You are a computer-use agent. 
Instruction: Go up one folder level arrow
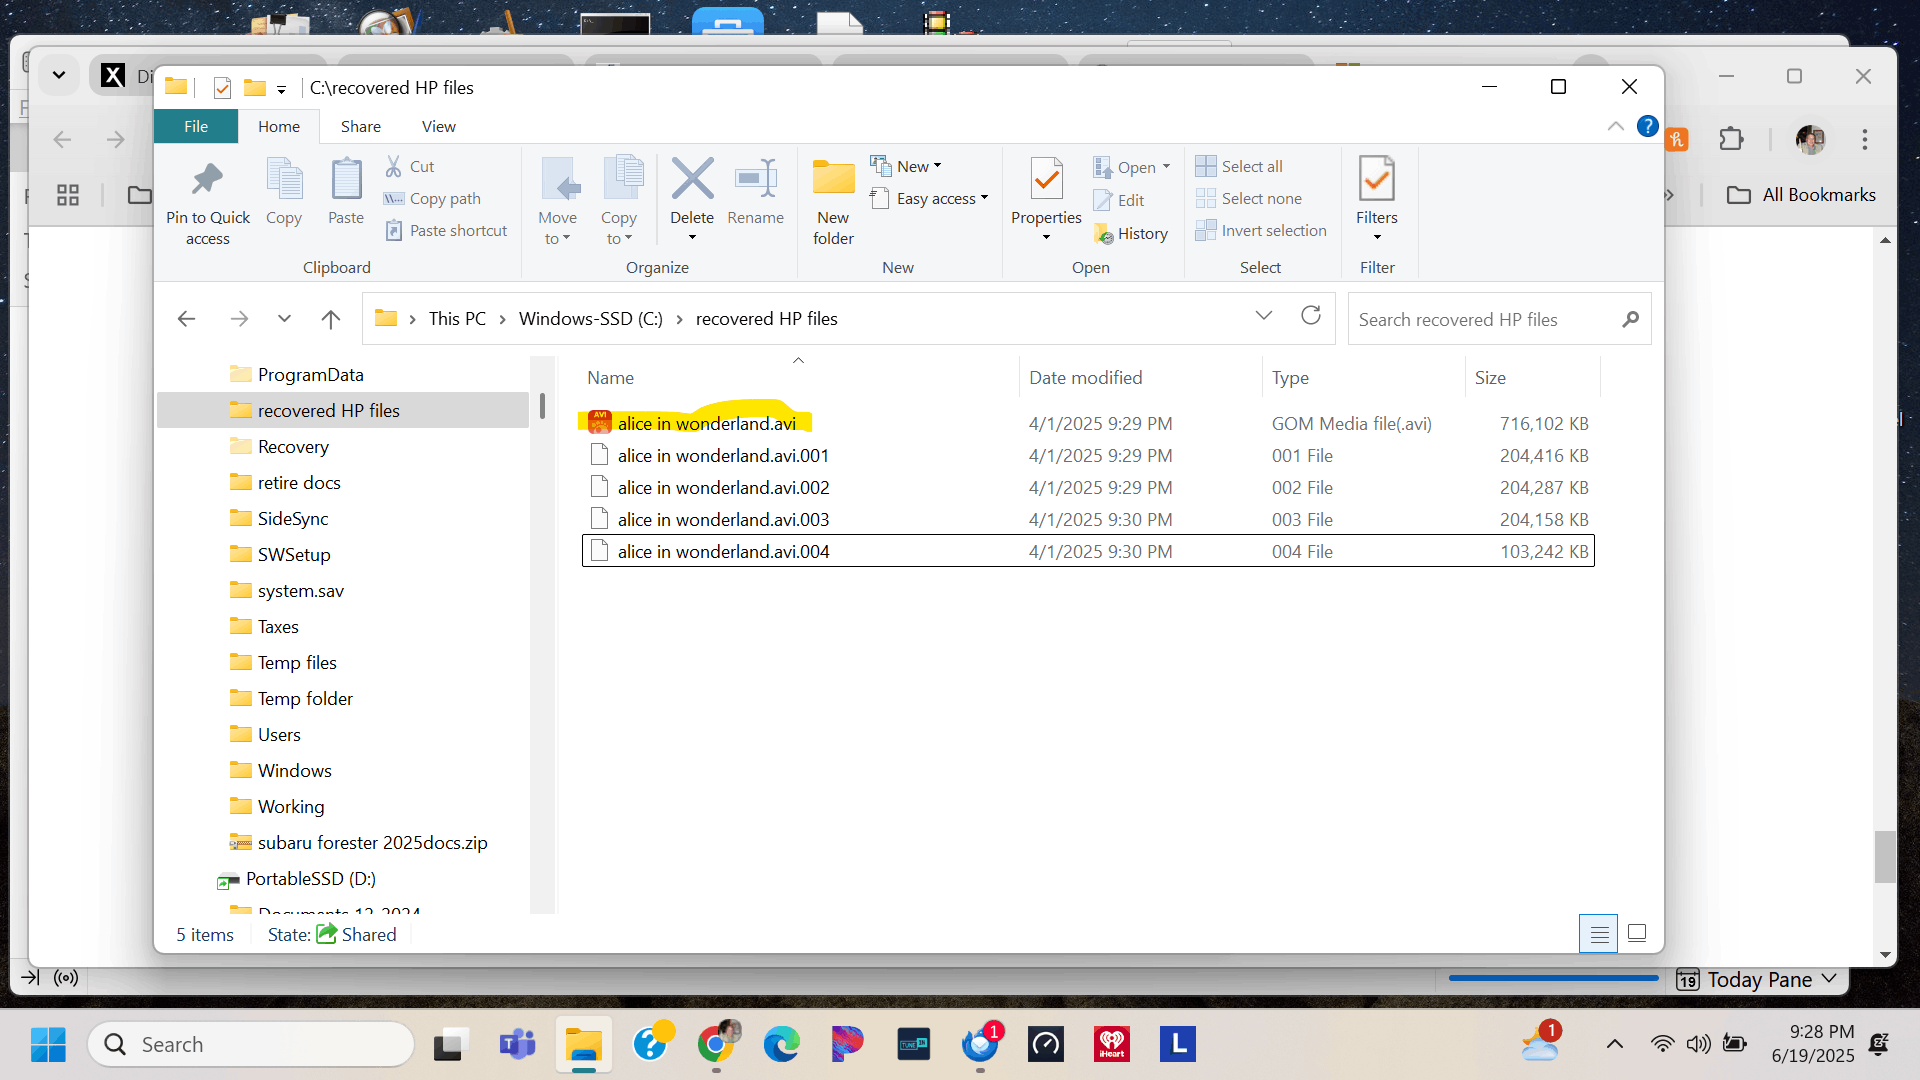coord(331,319)
